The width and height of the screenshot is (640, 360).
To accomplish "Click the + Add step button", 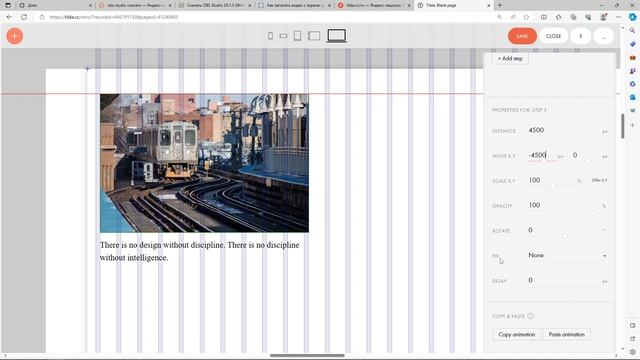I will (x=510, y=58).
